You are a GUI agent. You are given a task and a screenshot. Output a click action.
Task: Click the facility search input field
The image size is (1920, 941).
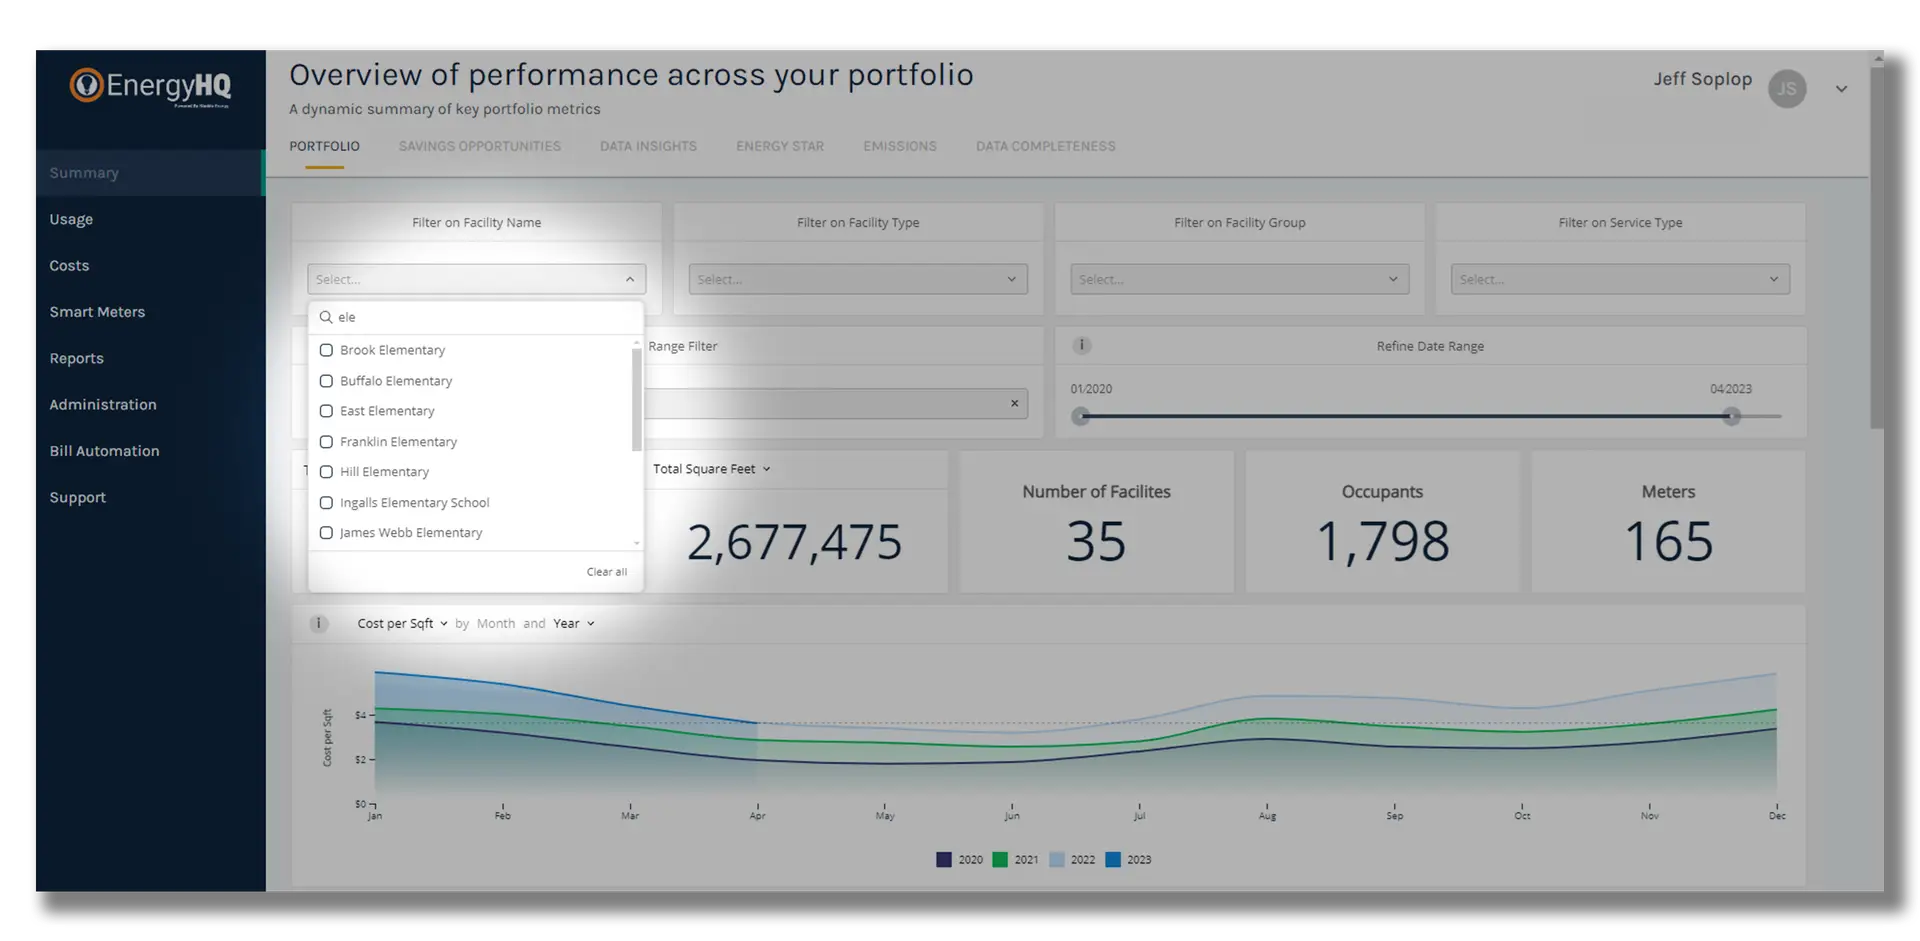(485, 317)
